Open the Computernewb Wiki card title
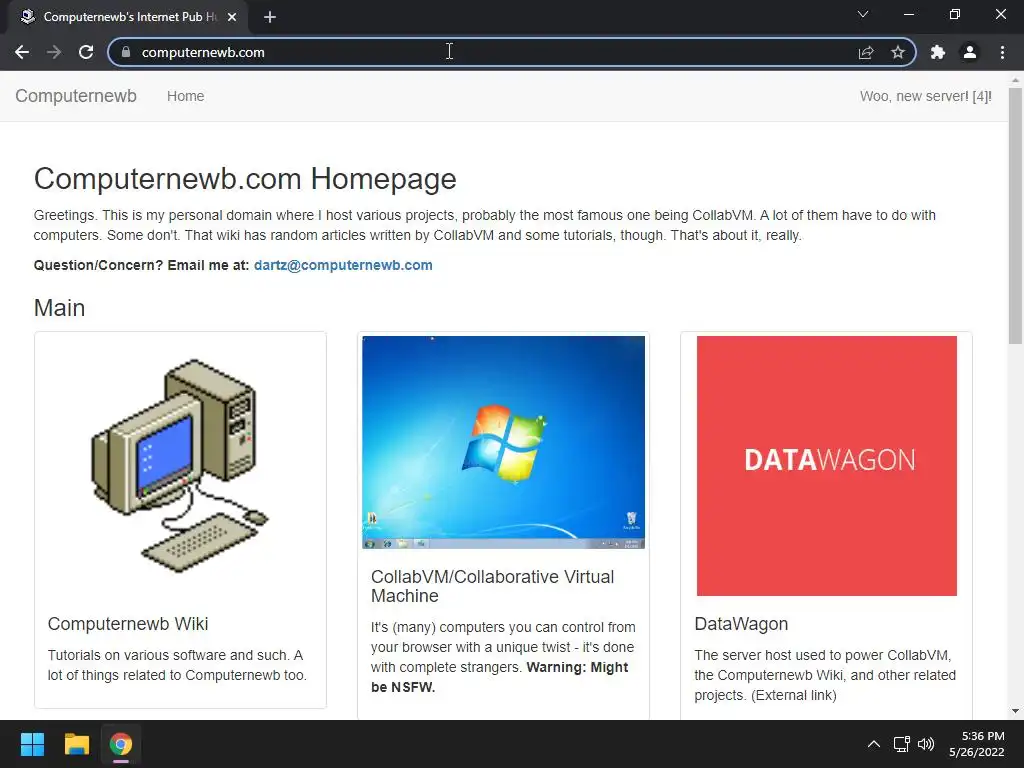The height and width of the screenshot is (768, 1024). [128, 624]
